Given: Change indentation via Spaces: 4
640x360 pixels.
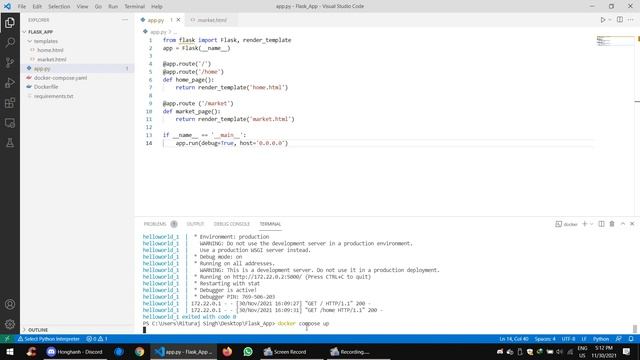Looking at the screenshot, I should coord(545,339).
